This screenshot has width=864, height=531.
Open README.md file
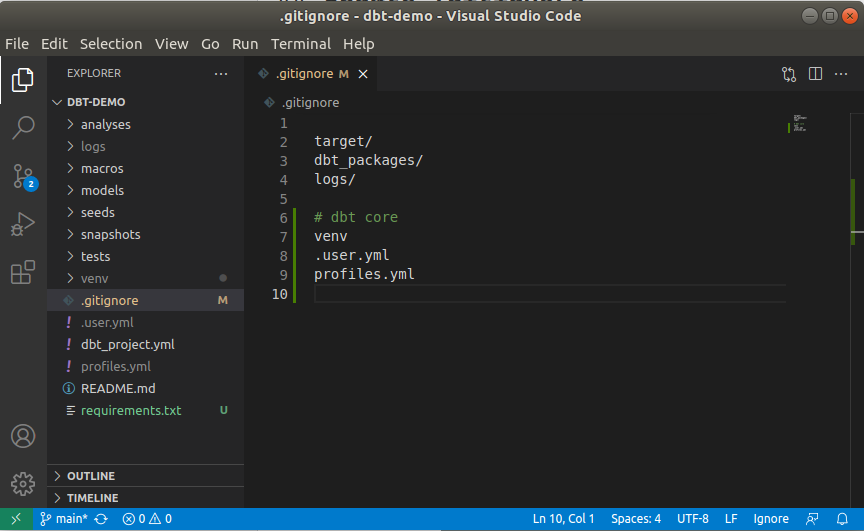(145, 388)
